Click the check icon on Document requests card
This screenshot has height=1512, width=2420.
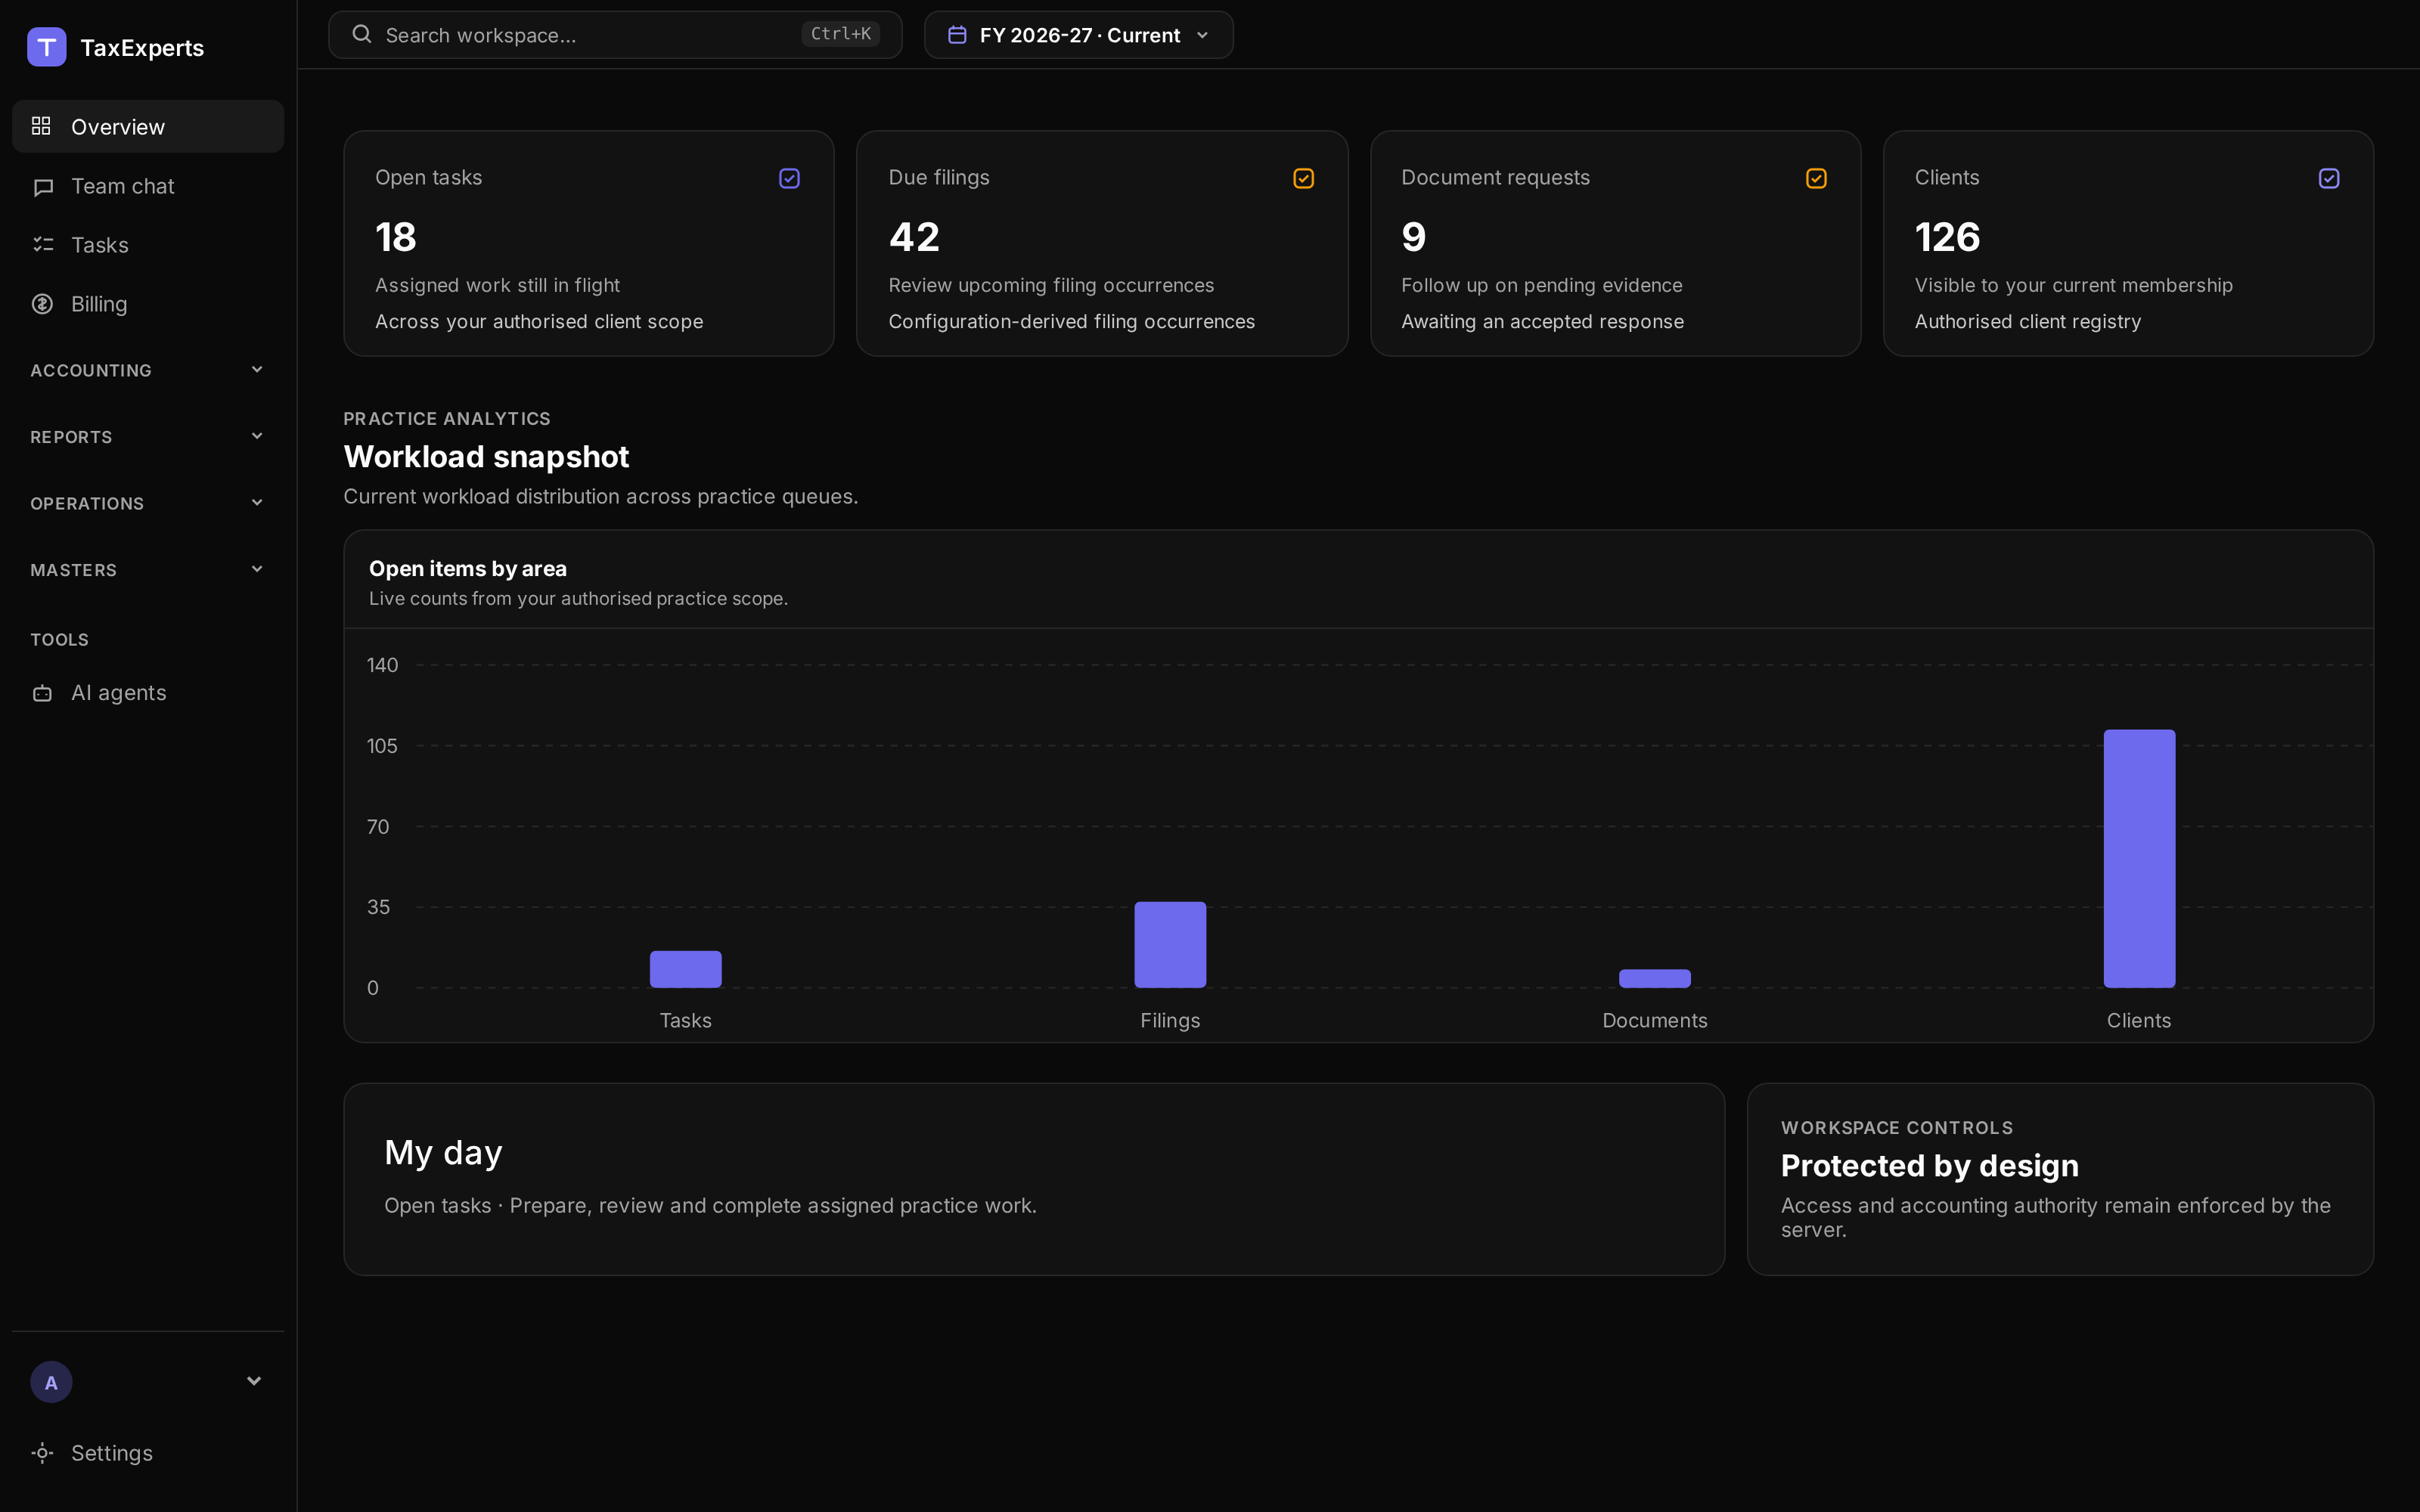(1816, 178)
